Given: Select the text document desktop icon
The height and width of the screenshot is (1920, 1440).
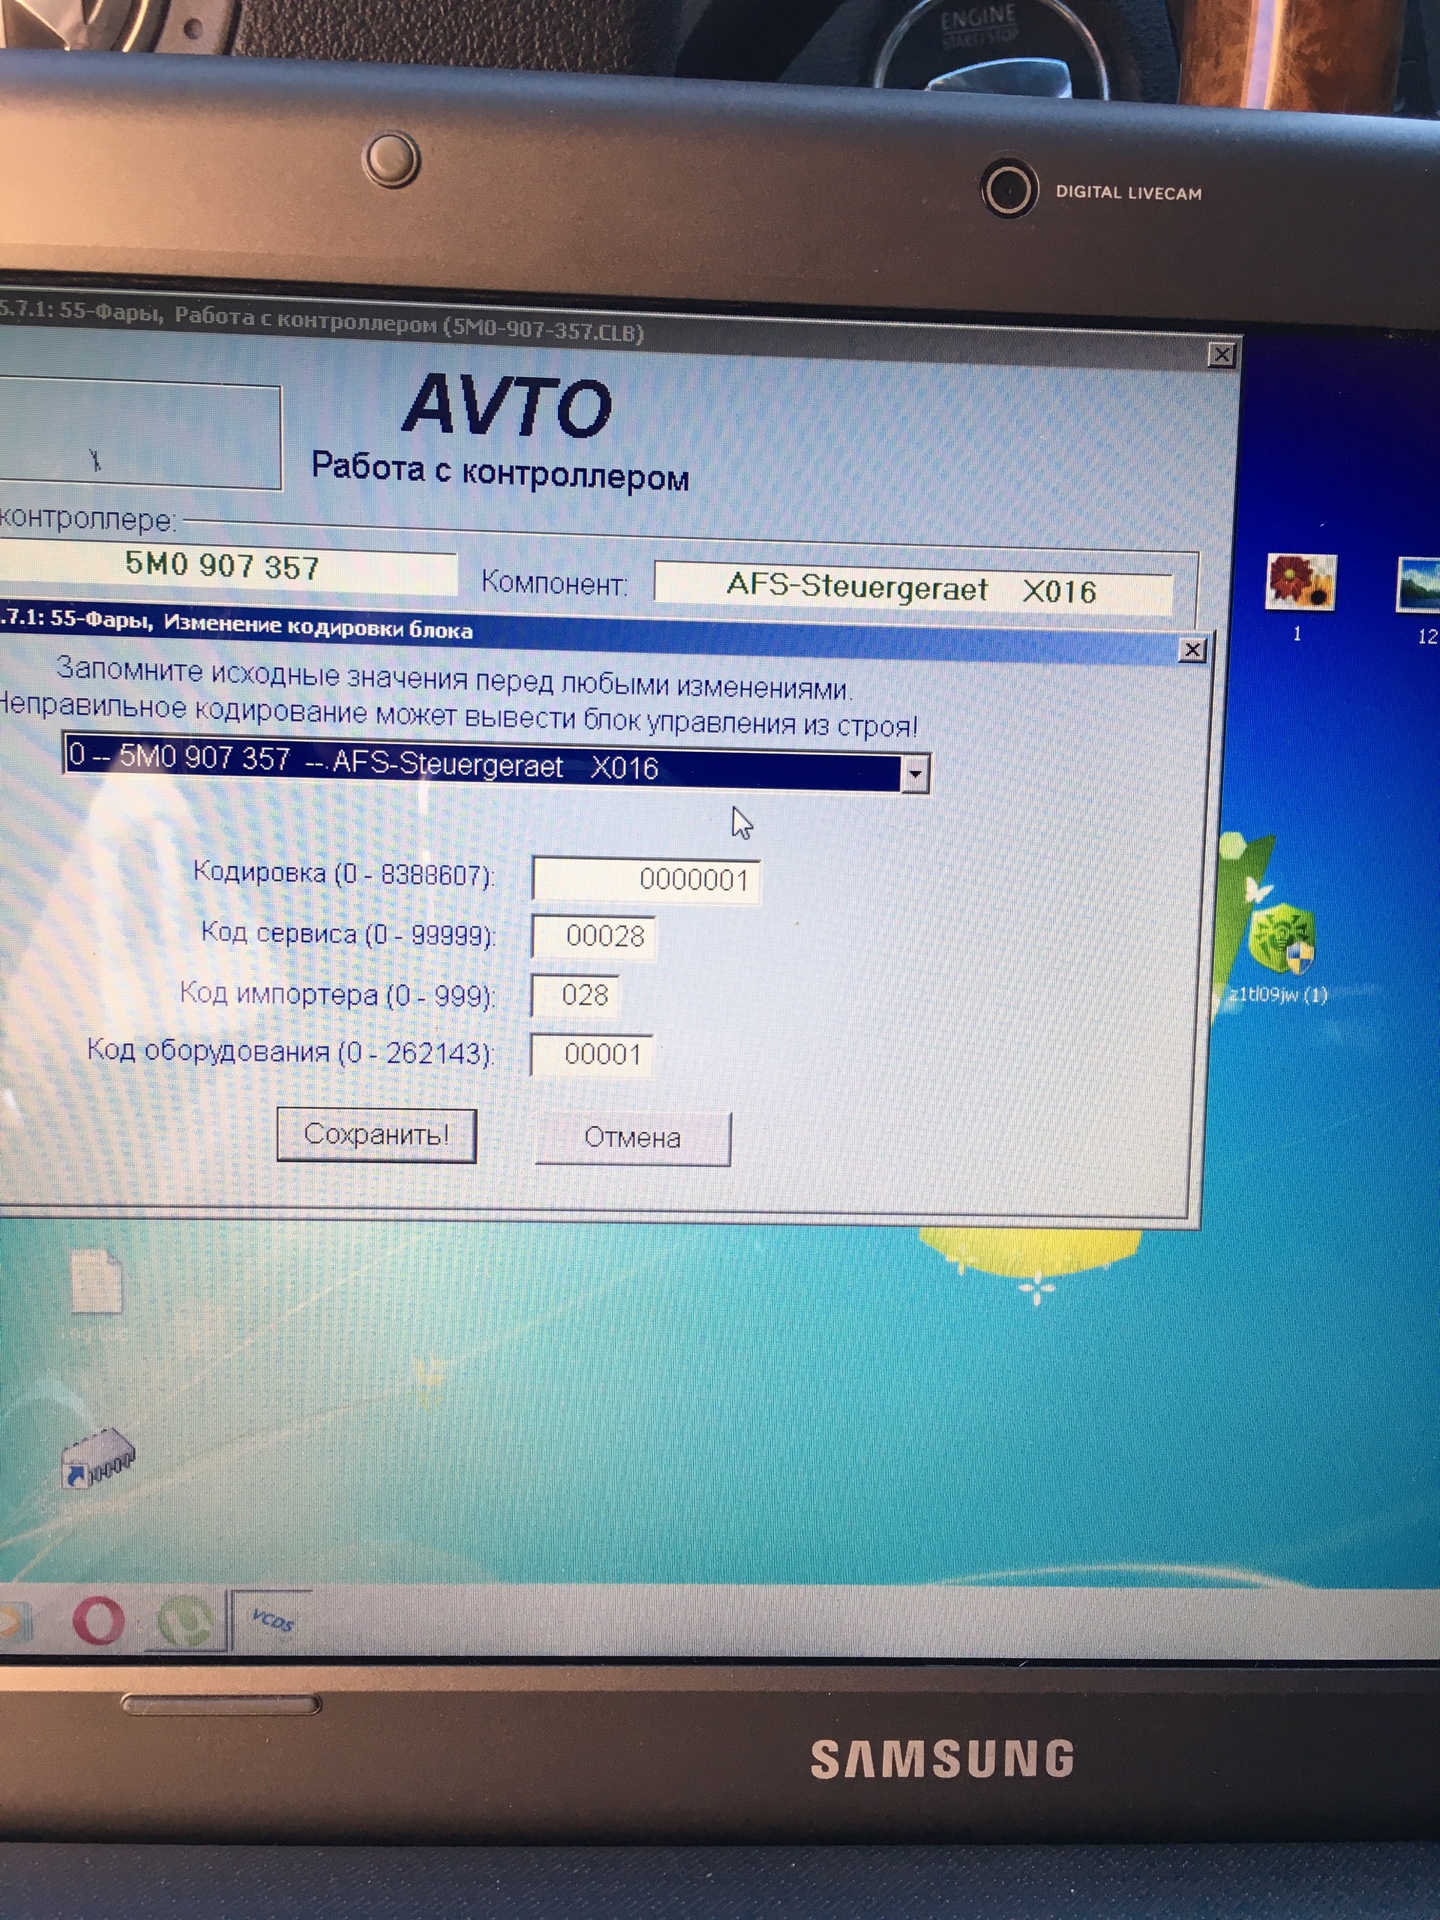Looking at the screenshot, I should [x=97, y=1282].
